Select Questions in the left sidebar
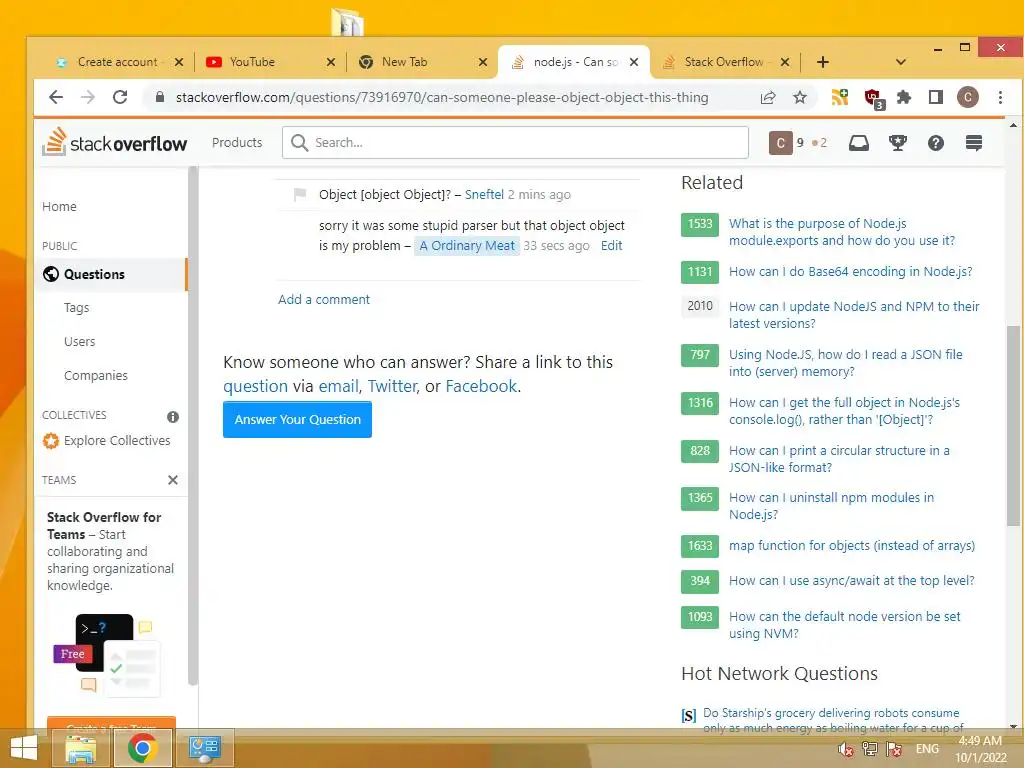Image resolution: width=1024 pixels, height=768 pixels. point(111,274)
